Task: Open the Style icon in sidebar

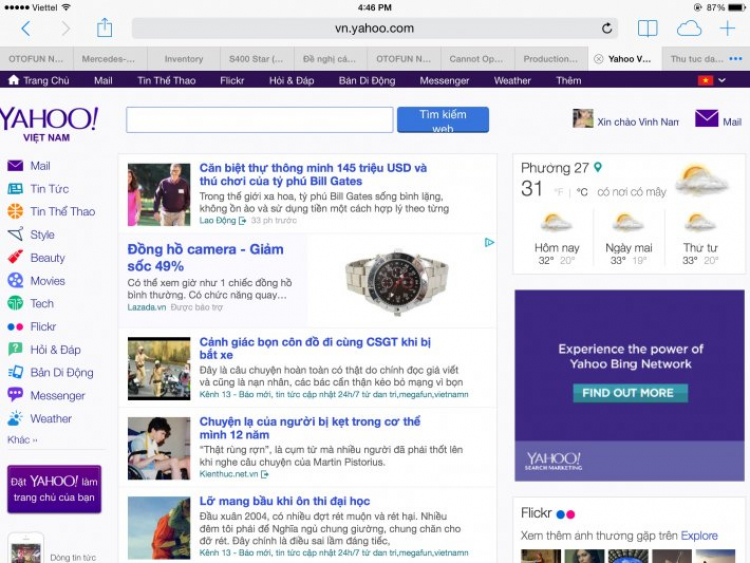Action: click(x=15, y=234)
